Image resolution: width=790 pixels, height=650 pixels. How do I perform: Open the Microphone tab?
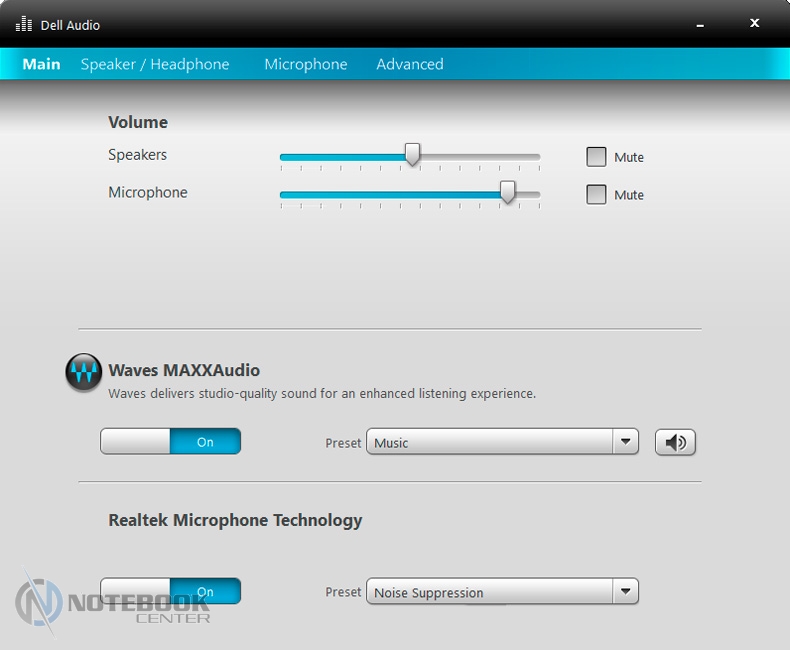[306, 64]
